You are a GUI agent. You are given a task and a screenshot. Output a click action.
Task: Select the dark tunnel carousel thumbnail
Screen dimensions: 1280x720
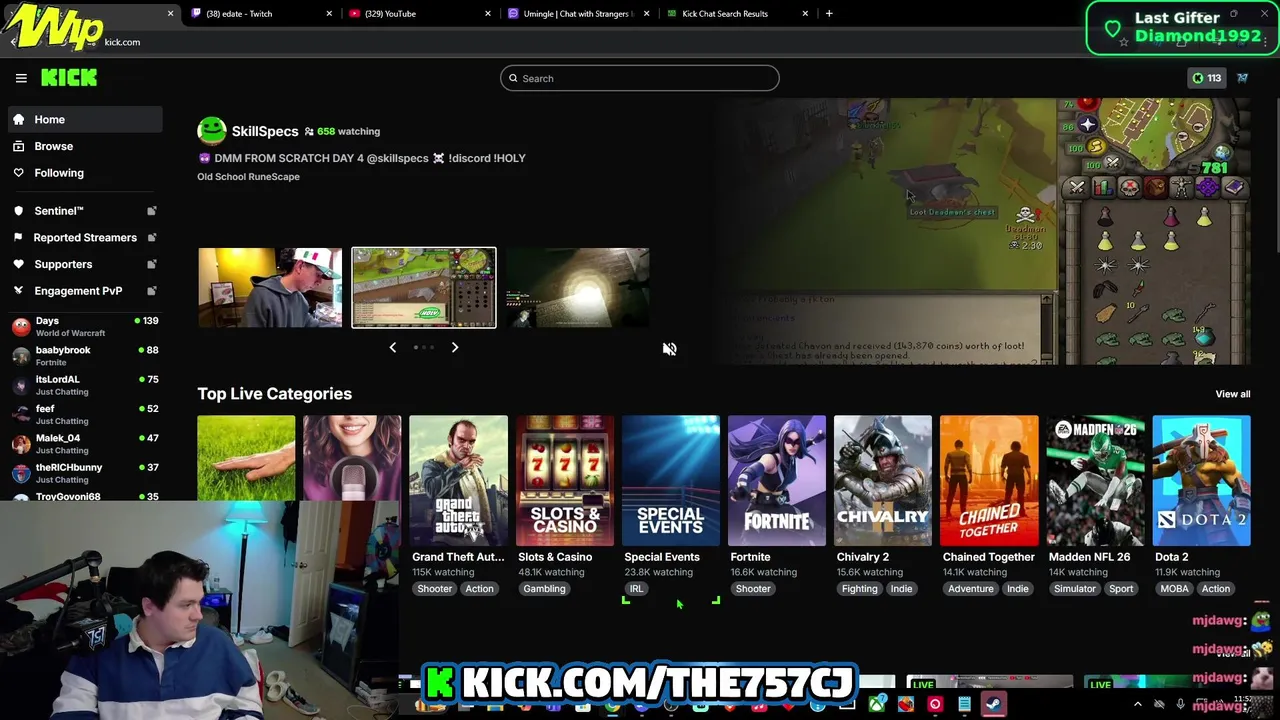tap(578, 288)
